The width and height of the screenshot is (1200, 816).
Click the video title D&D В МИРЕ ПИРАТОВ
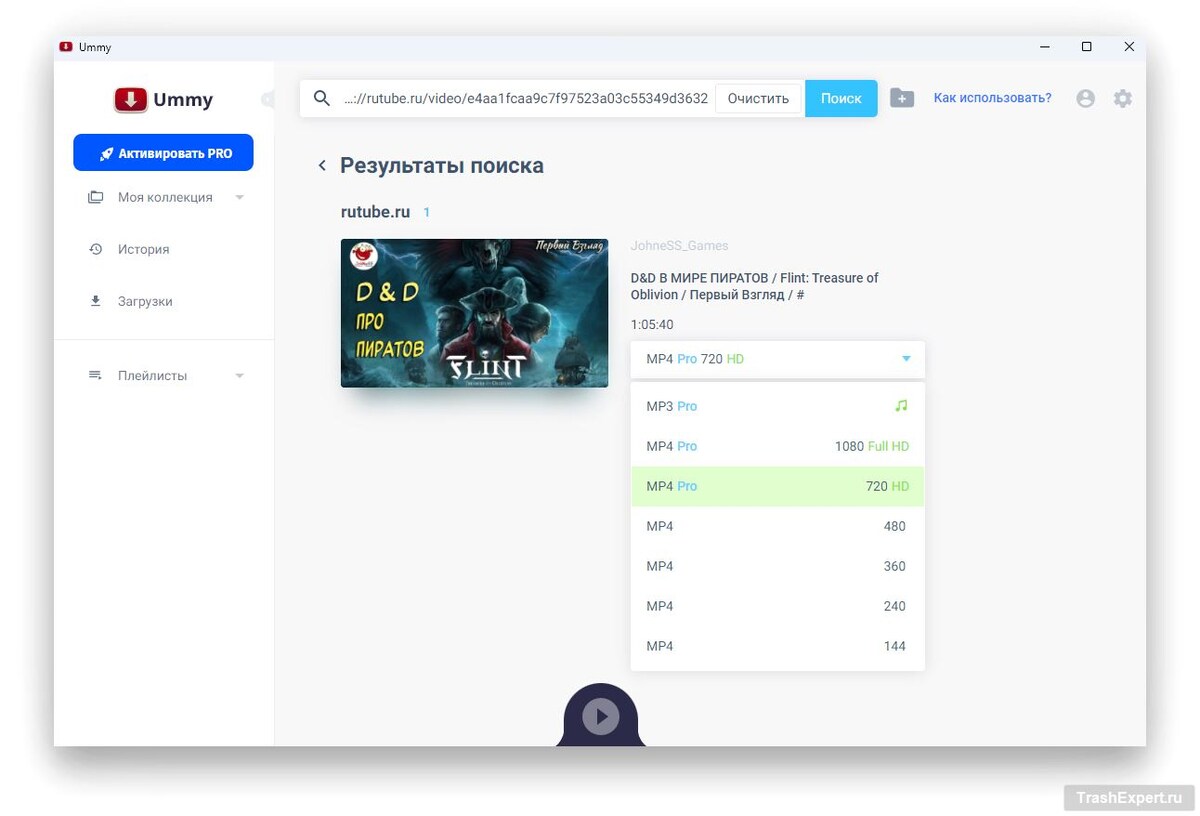point(754,286)
